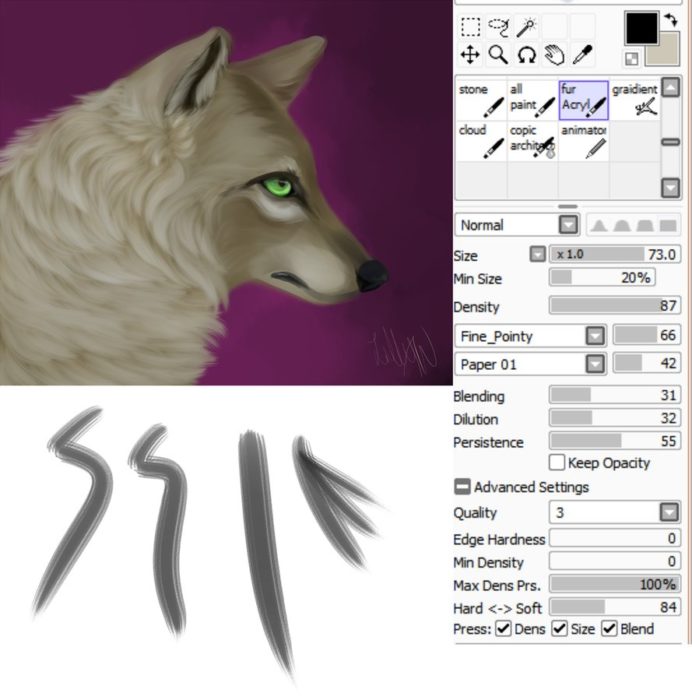Choose the all paint brush preset
This screenshot has height=700, width=692.
(x=533, y=100)
